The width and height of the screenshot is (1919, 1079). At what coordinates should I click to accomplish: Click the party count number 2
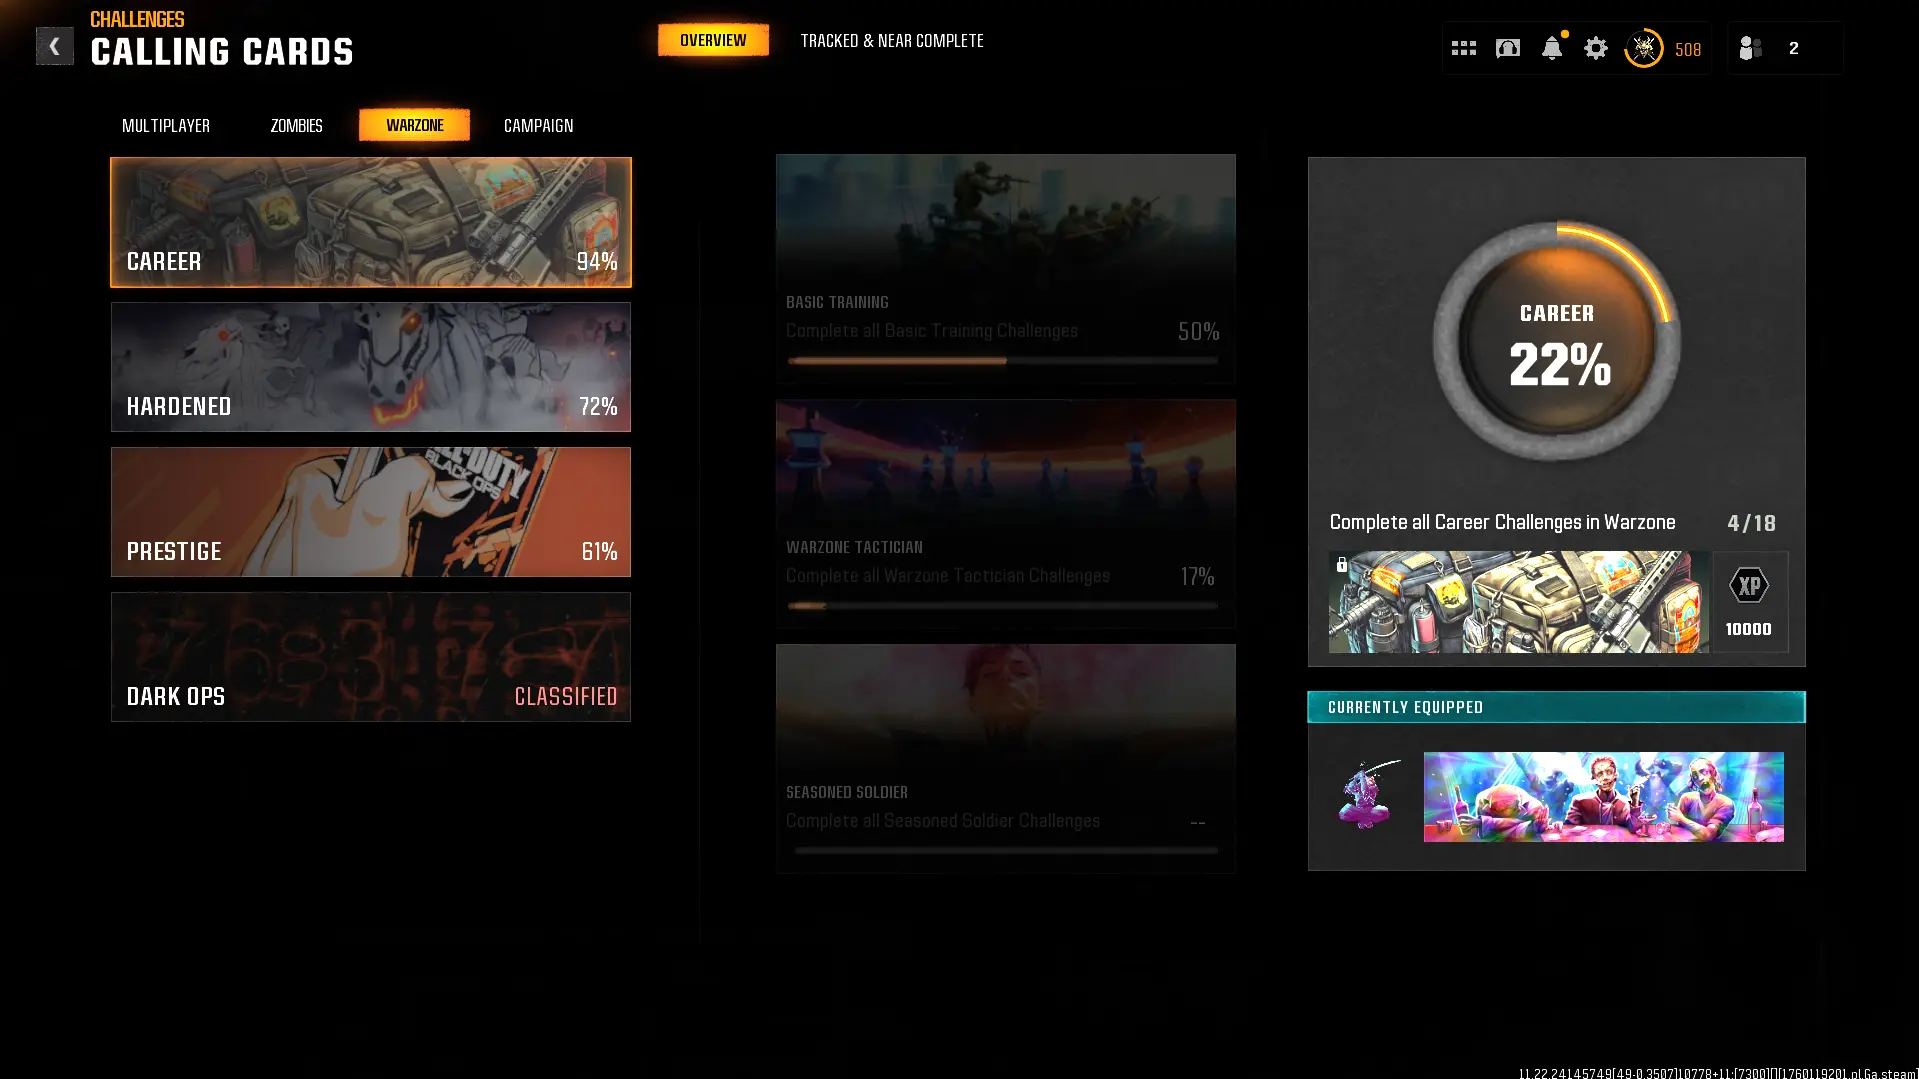pos(1794,48)
